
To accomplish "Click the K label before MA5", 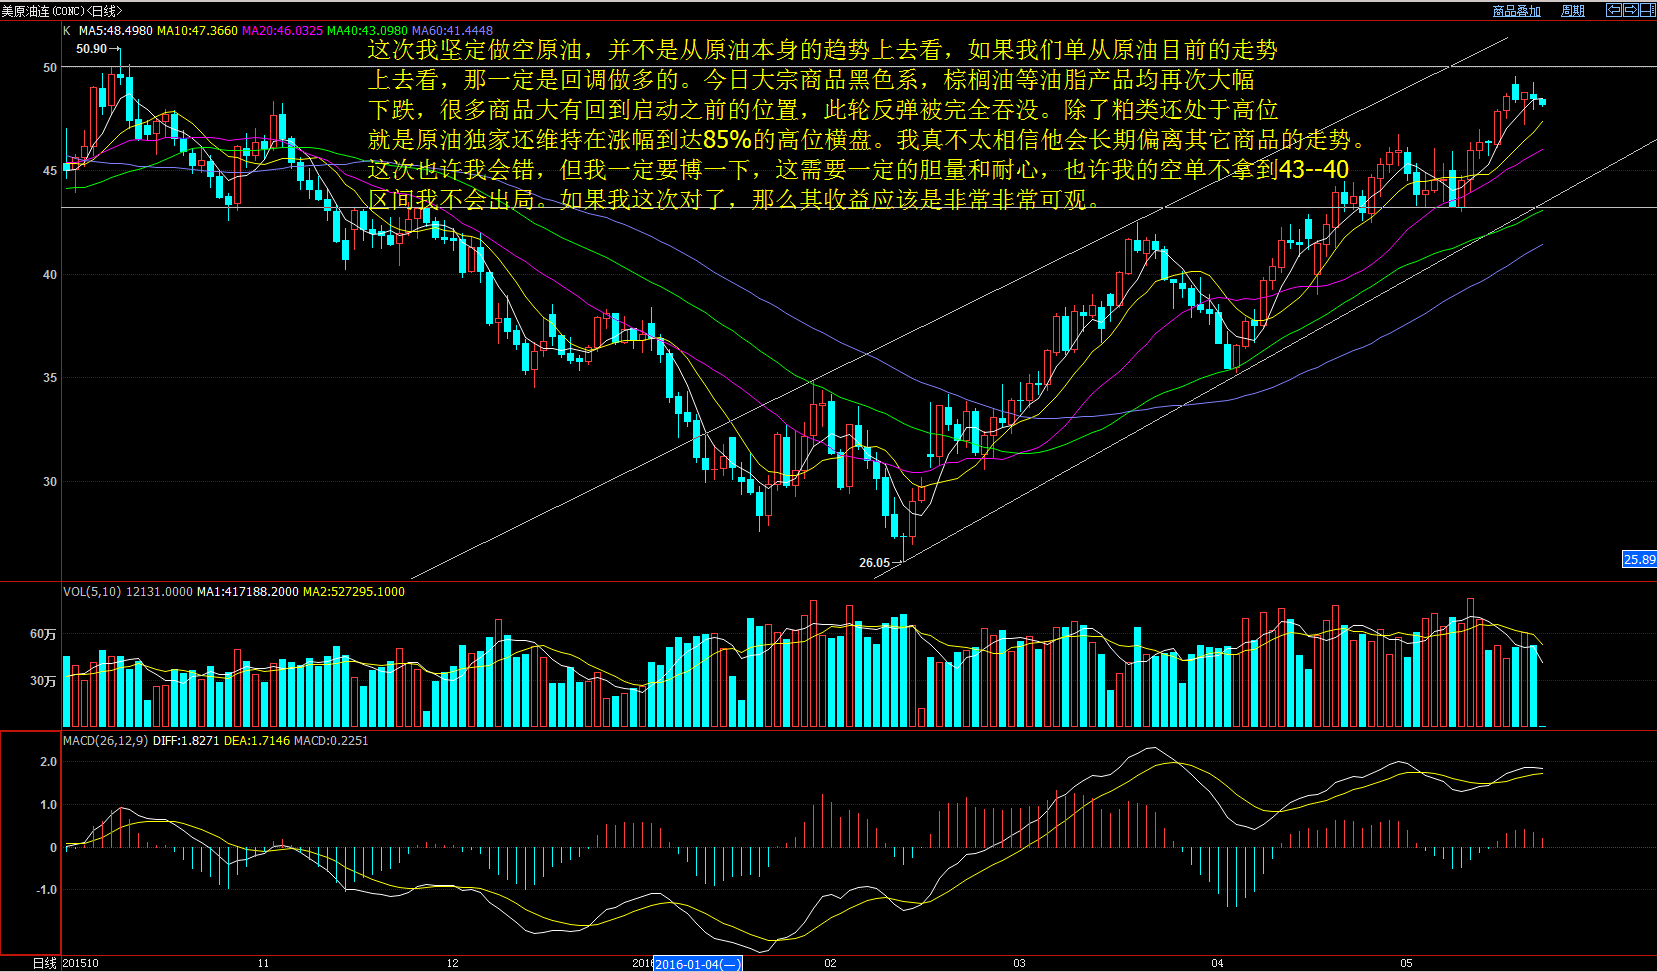I will 67,31.
